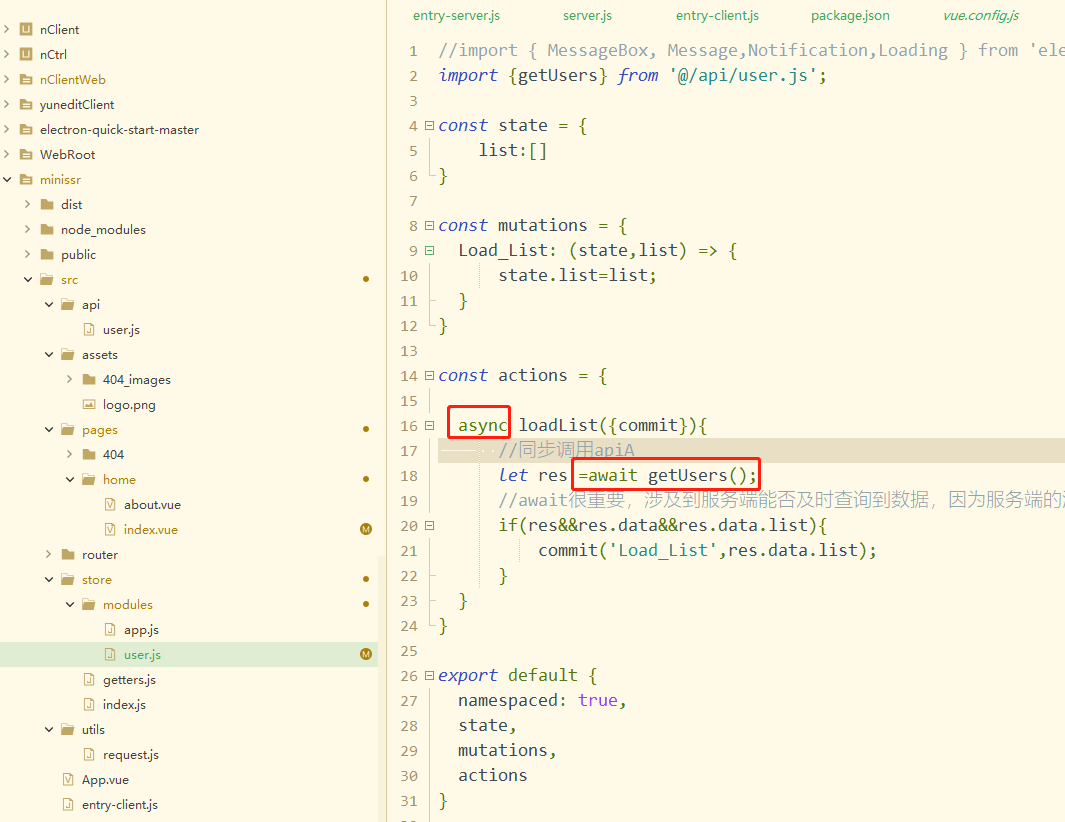This screenshot has width=1065, height=822.
Task: Fold the state code block at line 4
Action: (429, 126)
